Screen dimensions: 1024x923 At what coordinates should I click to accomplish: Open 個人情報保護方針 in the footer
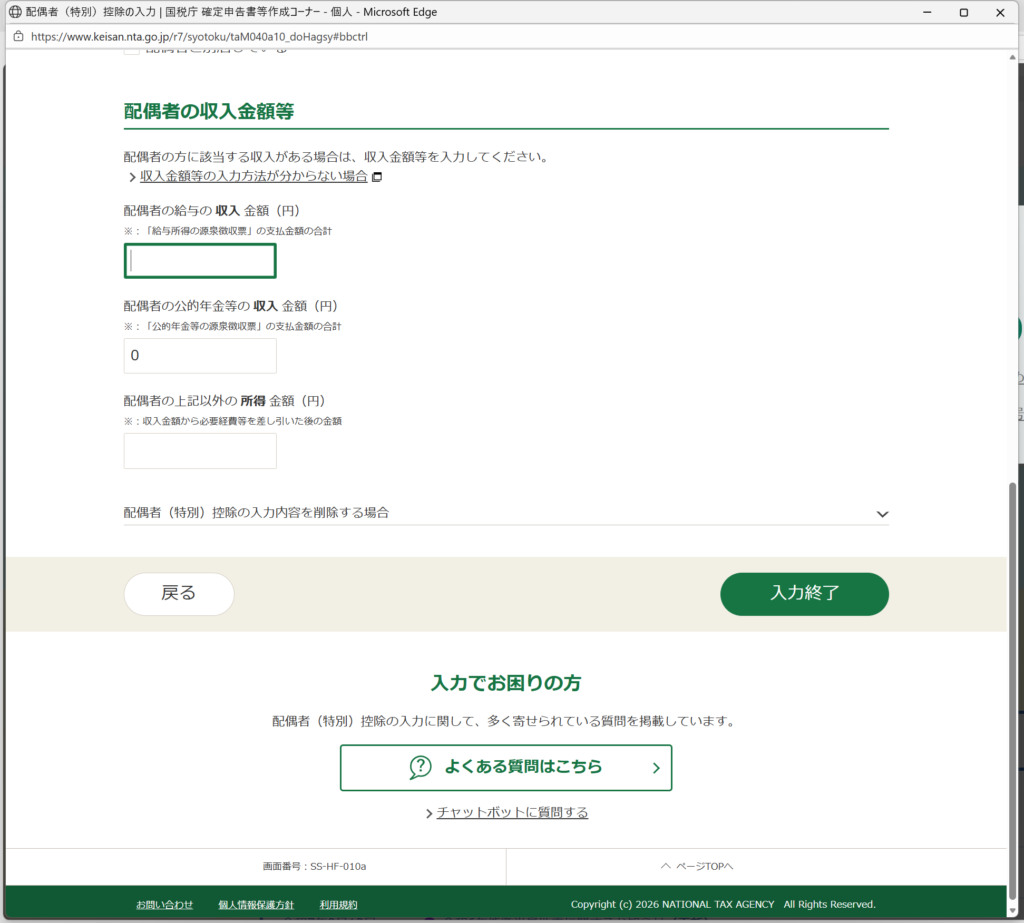pos(256,904)
